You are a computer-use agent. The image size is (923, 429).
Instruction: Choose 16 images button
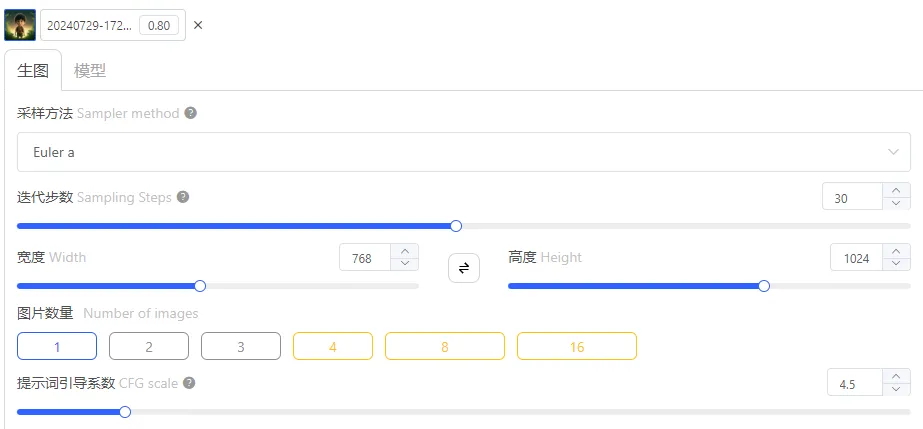point(577,346)
